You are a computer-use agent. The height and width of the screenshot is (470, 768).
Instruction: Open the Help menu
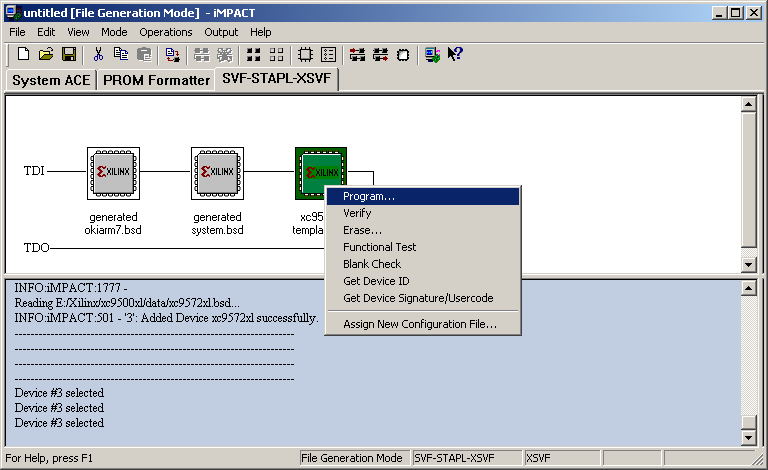261,32
